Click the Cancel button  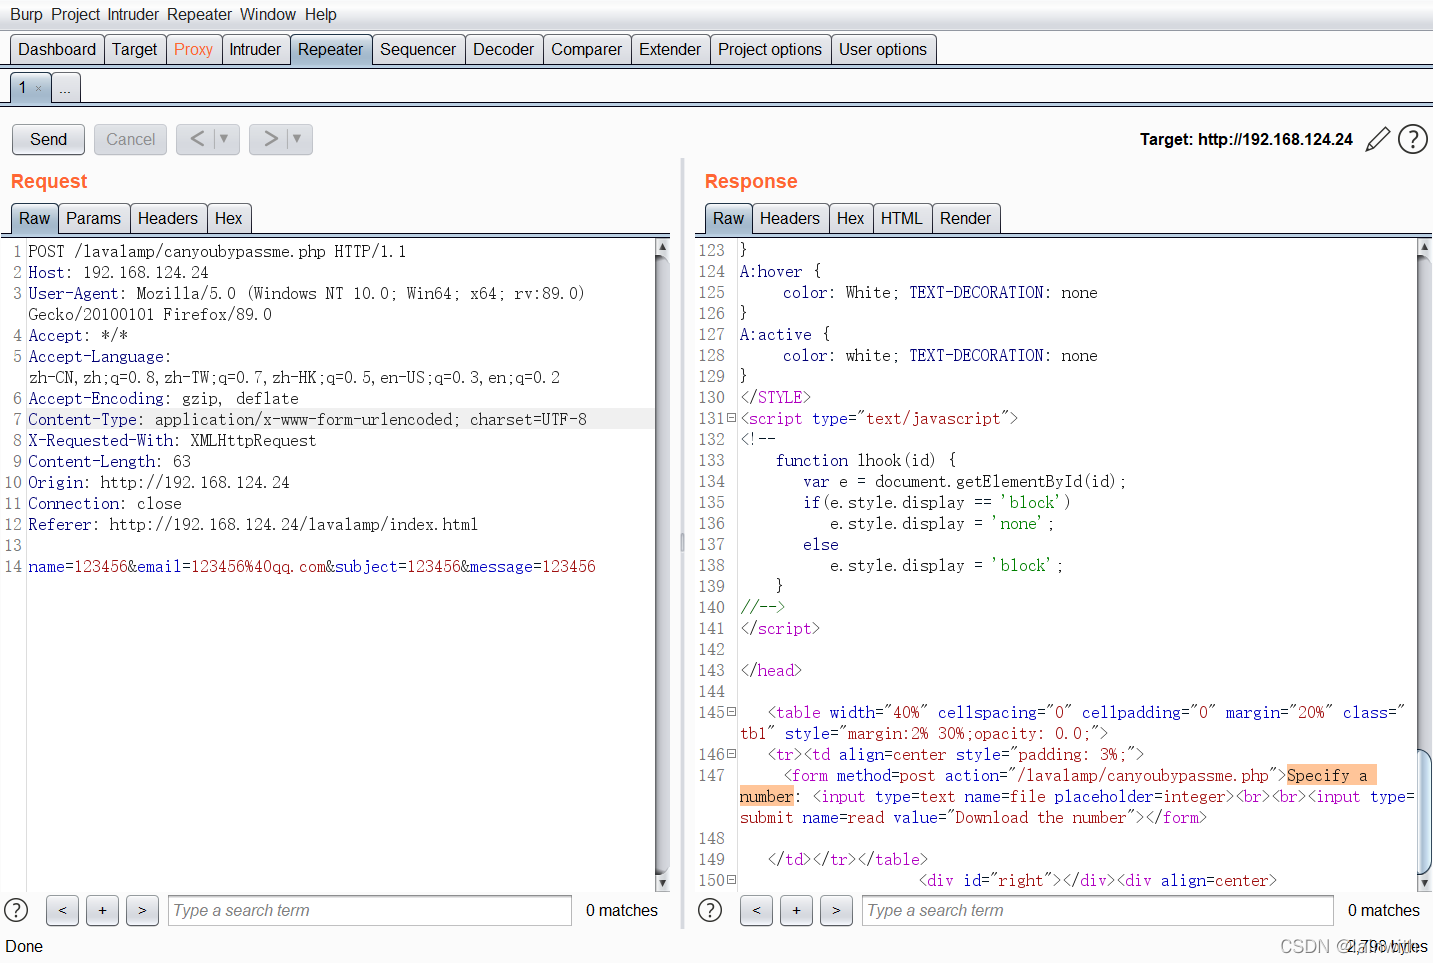click(x=130, y=139)
